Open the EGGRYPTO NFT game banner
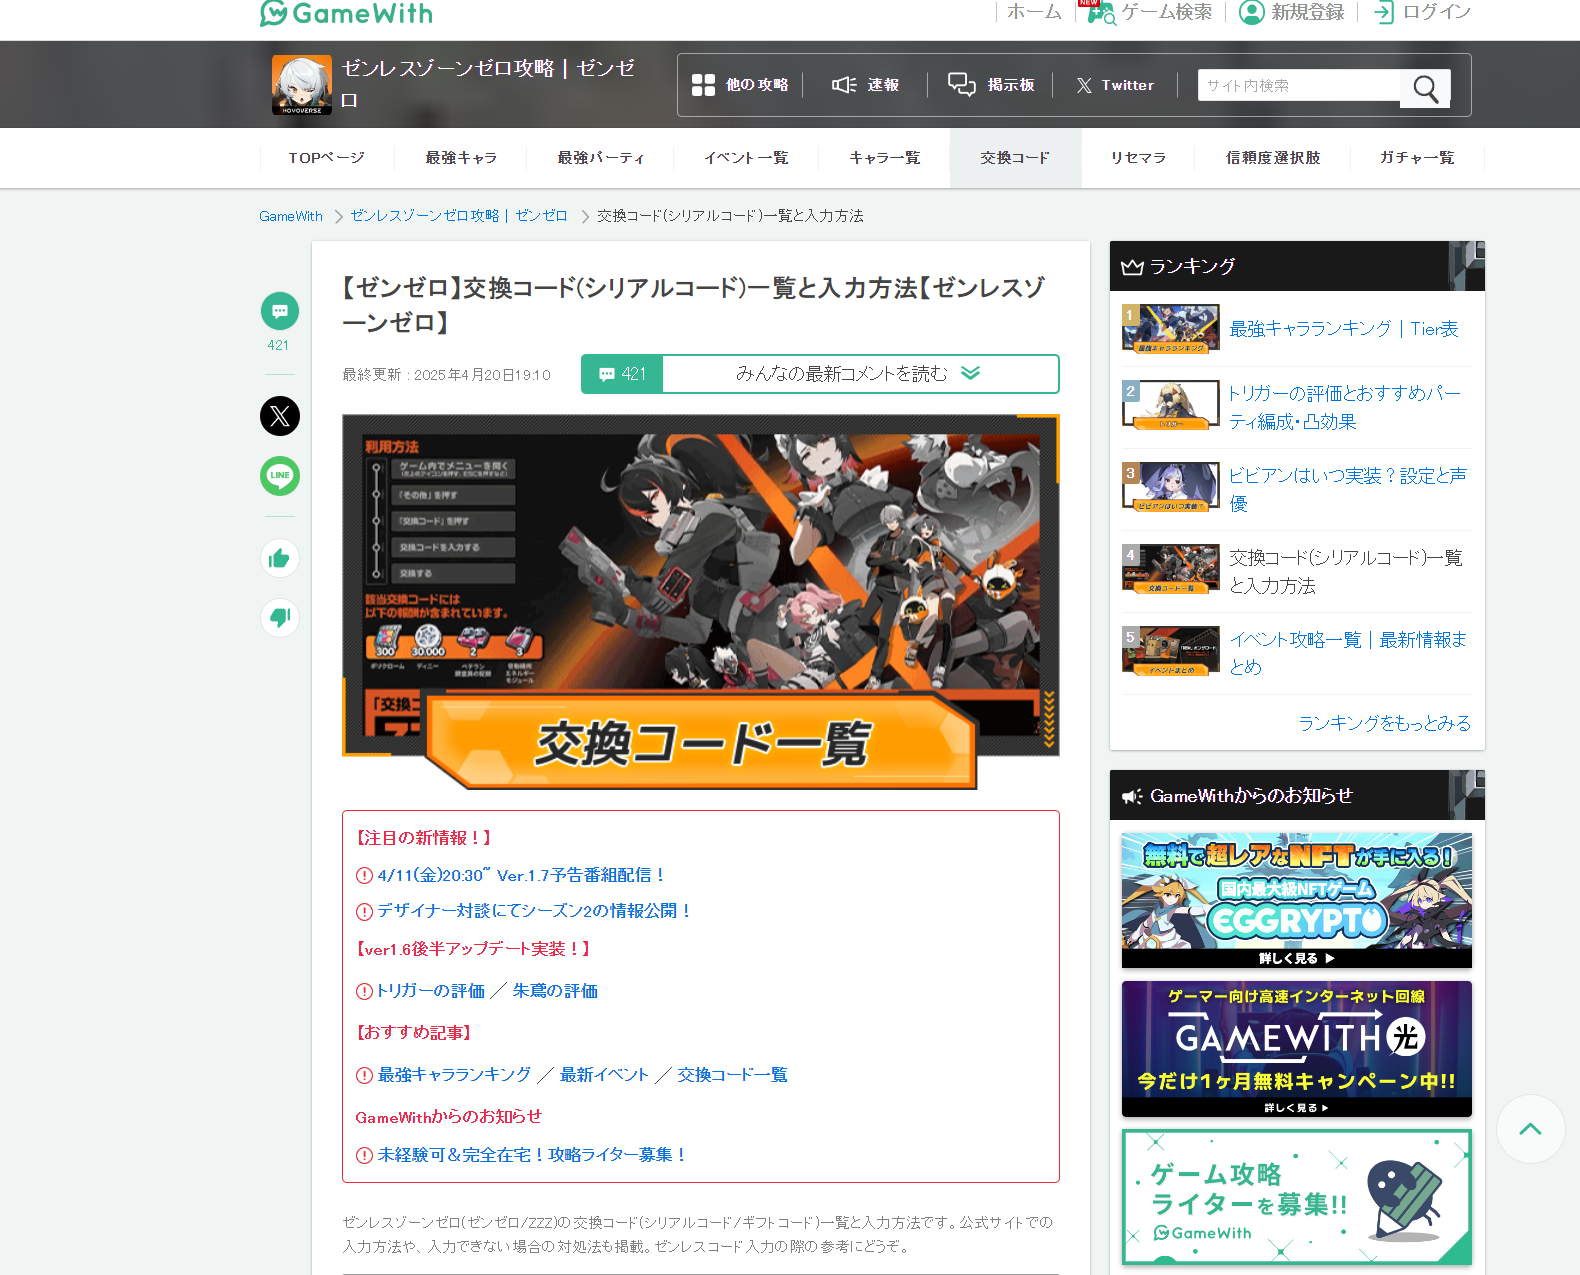The width and height of the screenshot is (1580, 1275). click(x=1297, y=901)
